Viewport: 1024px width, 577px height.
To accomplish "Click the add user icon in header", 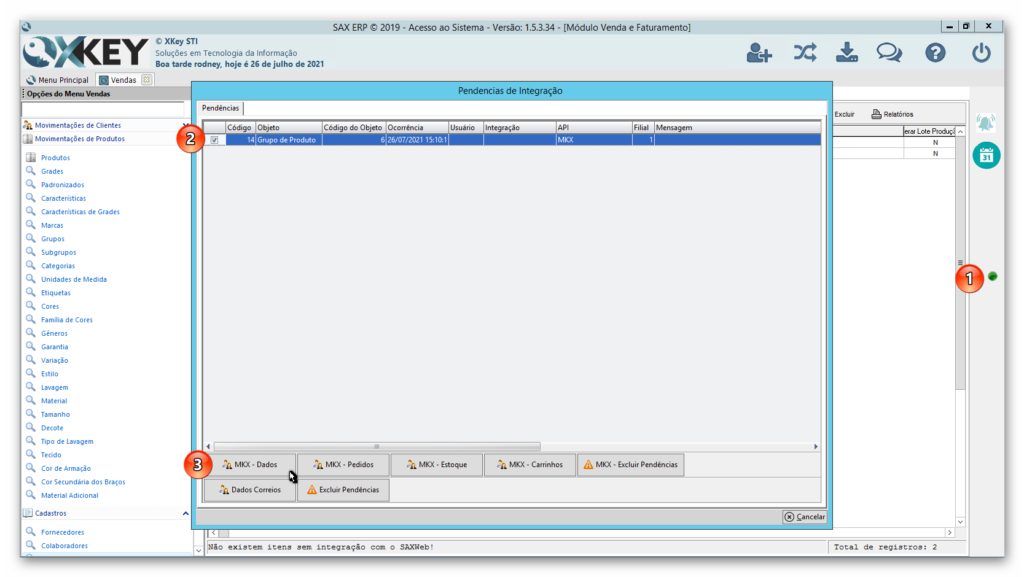I will (x=759, y=53).
